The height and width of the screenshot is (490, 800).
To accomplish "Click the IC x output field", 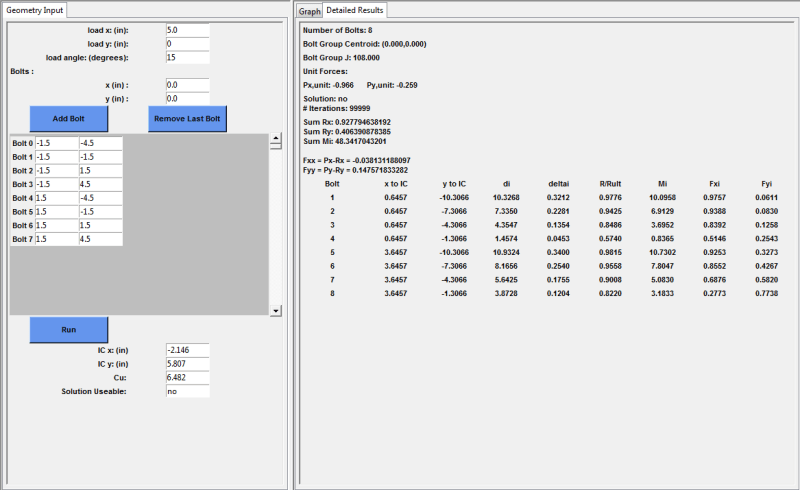I will (187, 350).
